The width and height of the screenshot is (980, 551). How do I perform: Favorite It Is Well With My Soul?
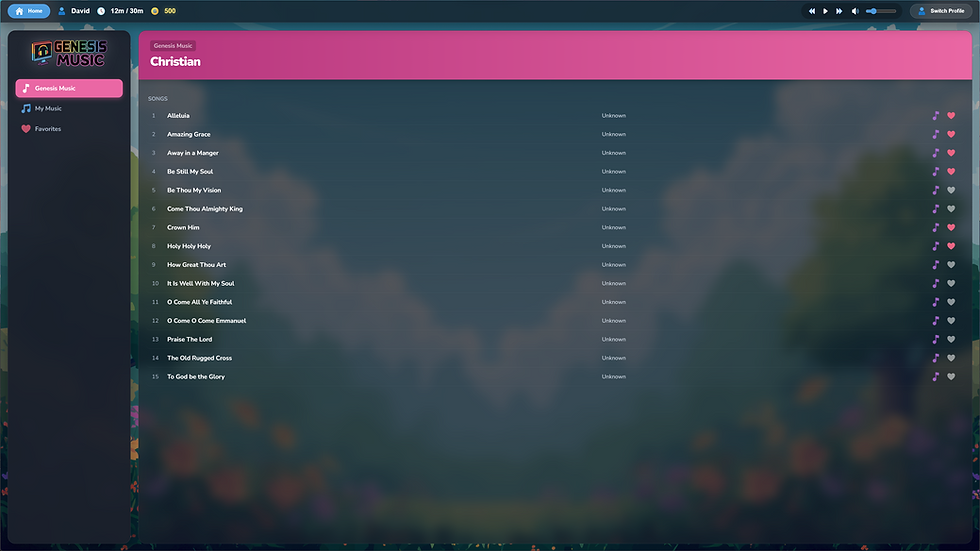click(x=951, y=284)
